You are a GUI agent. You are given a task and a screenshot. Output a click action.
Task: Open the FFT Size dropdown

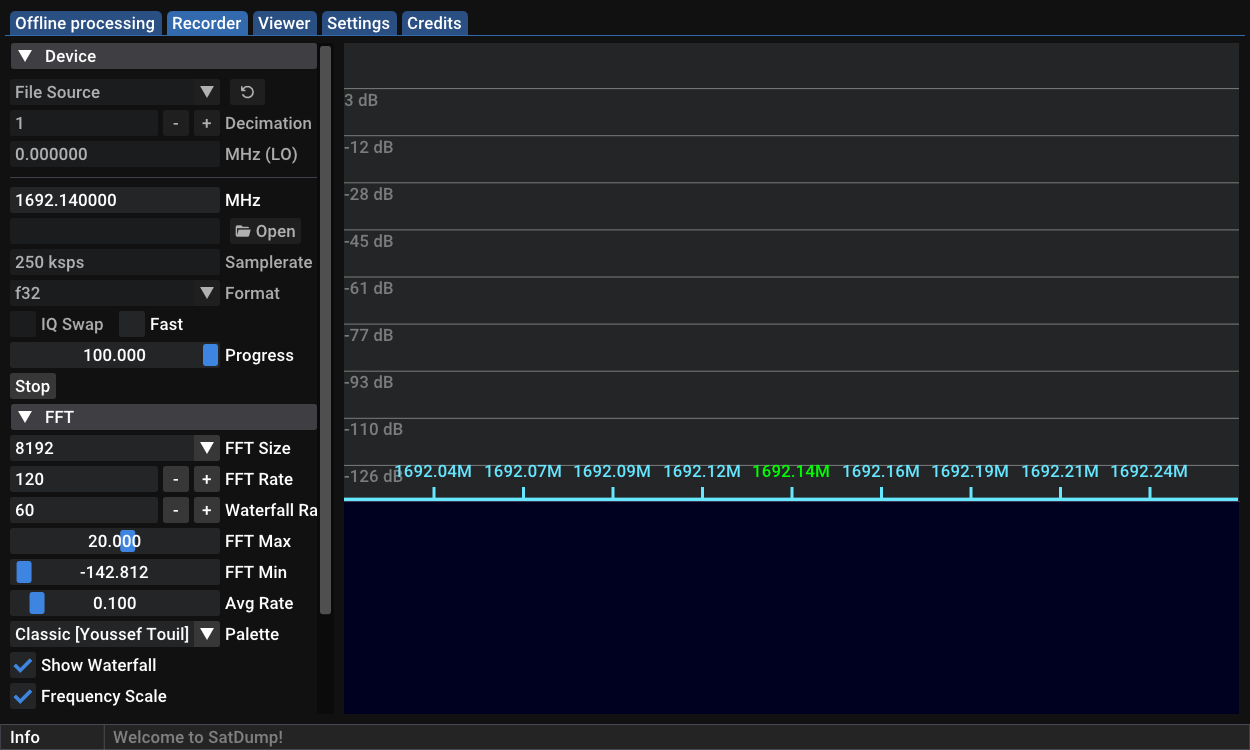(115, 448)
